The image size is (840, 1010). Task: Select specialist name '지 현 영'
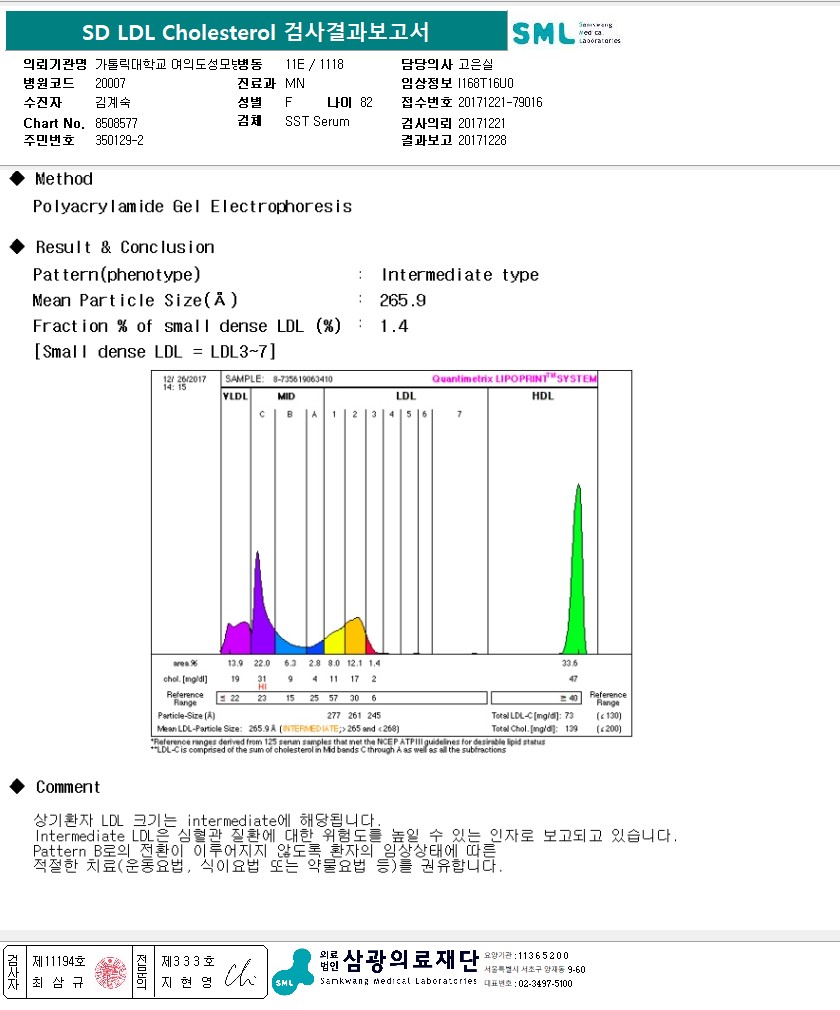[187, 982]
